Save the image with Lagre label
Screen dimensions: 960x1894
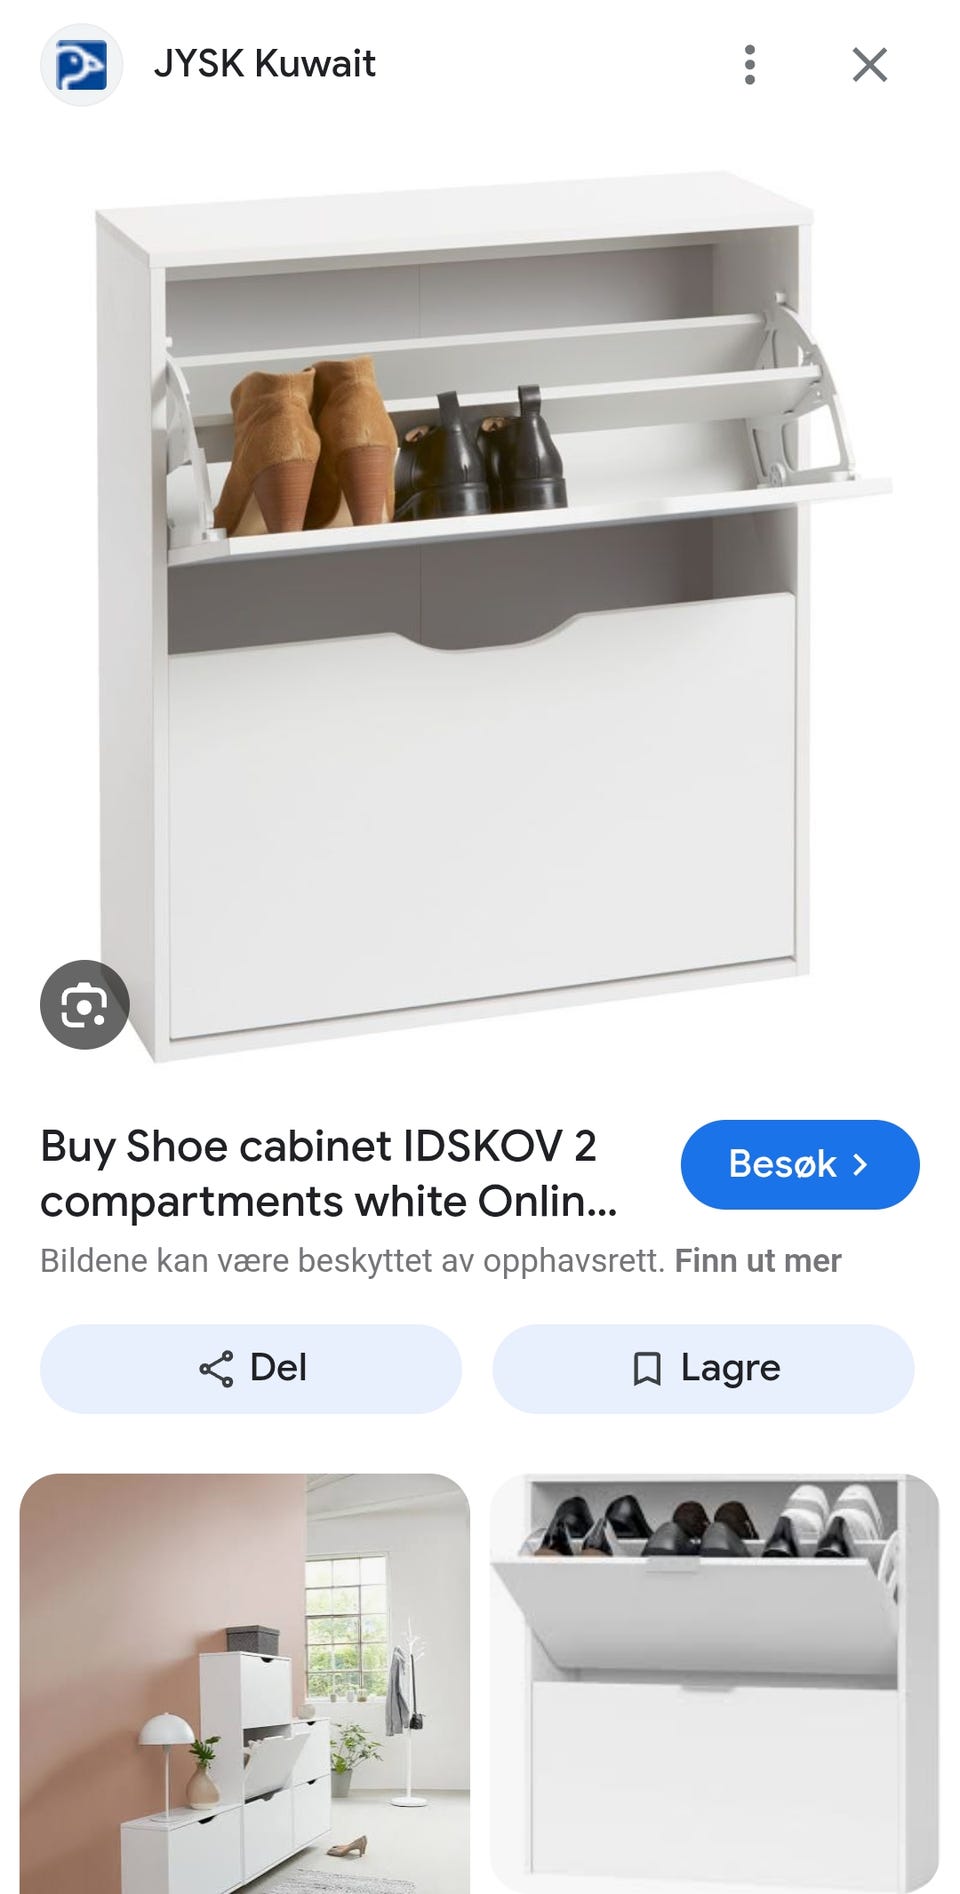tap(730, 1368)
